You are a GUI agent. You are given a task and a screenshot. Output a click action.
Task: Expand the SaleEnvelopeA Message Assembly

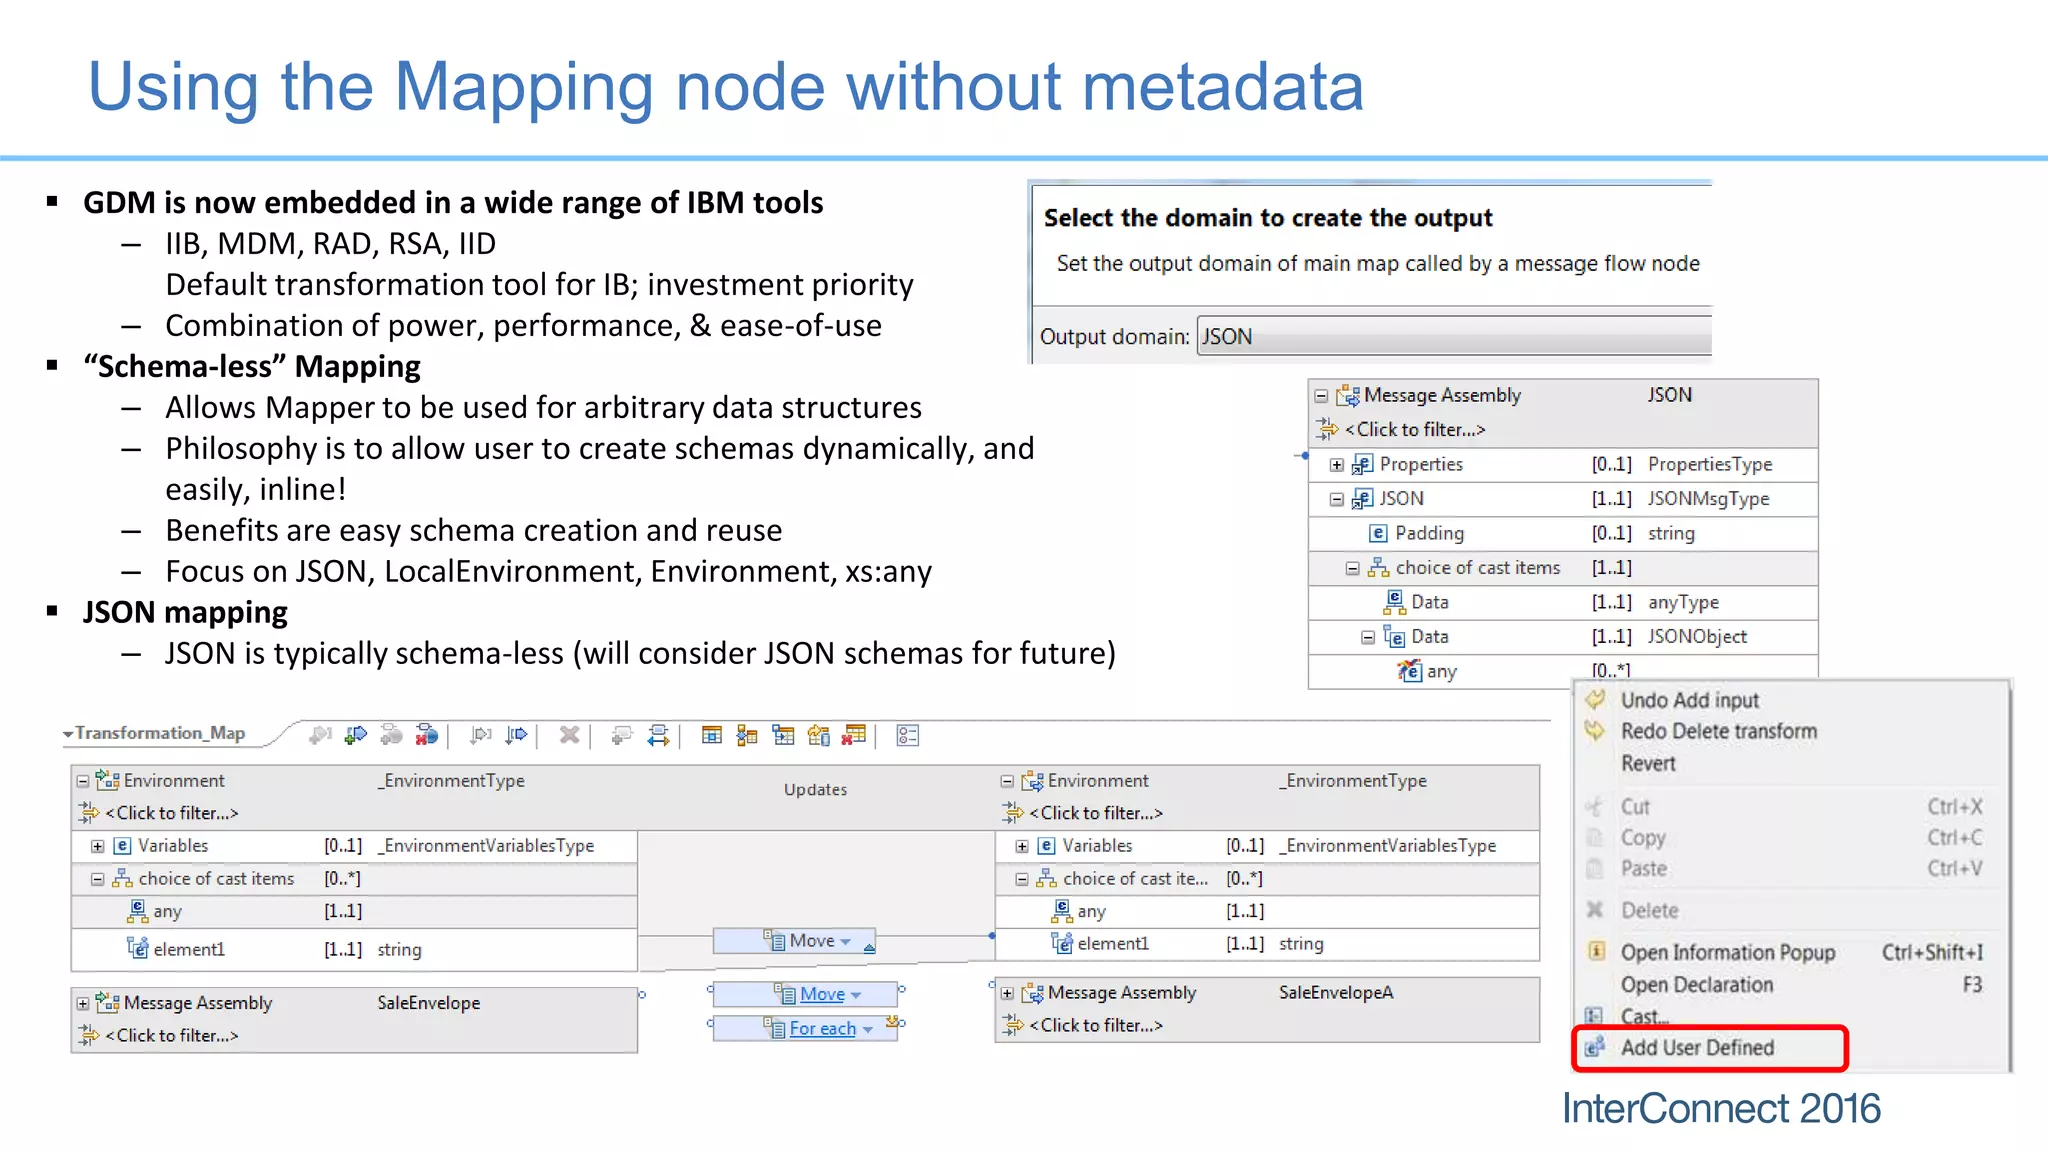[x=1007, y=993]
